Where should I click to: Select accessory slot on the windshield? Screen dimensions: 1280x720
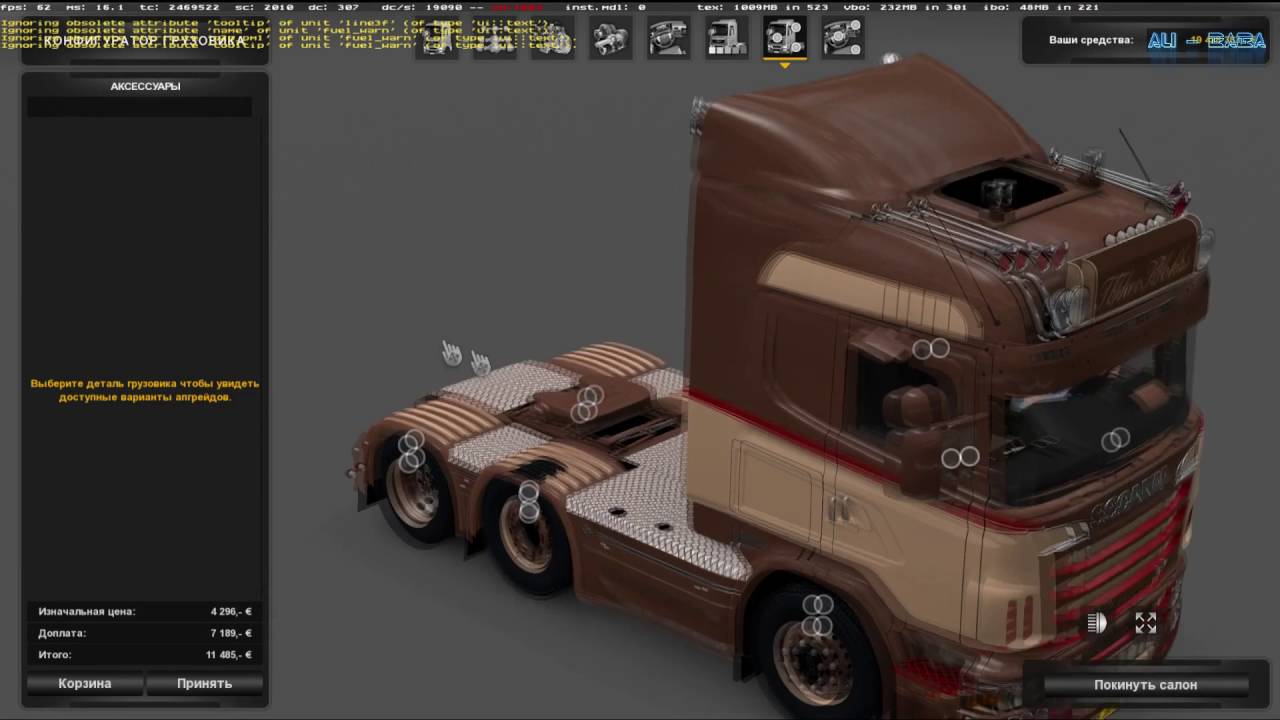point(1116,439)
